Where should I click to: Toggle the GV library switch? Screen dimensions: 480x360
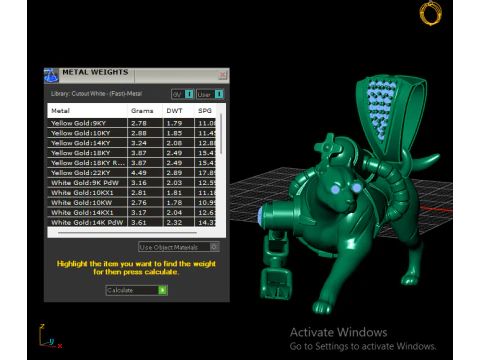(x=183, y=94)
